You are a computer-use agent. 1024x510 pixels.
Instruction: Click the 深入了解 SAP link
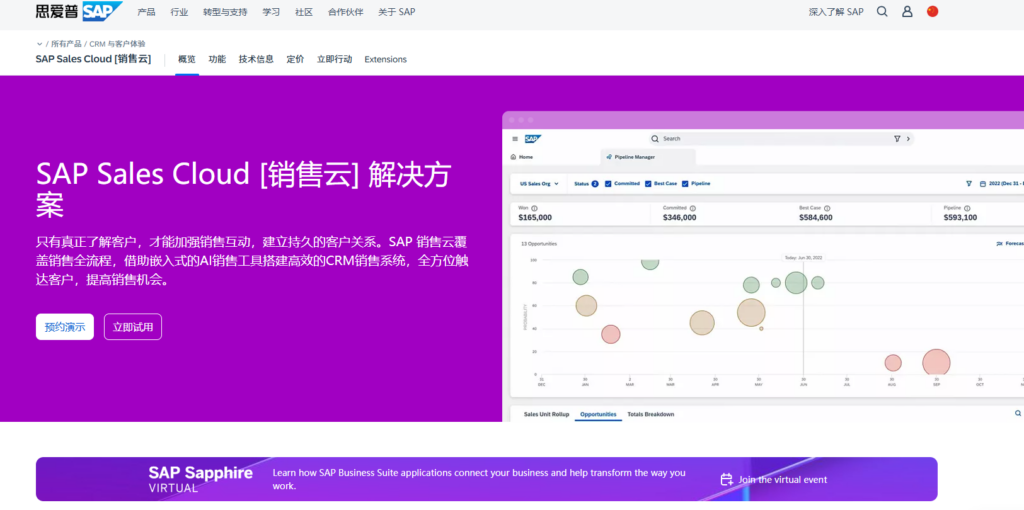pyautogui.click(x=836, y=12)
